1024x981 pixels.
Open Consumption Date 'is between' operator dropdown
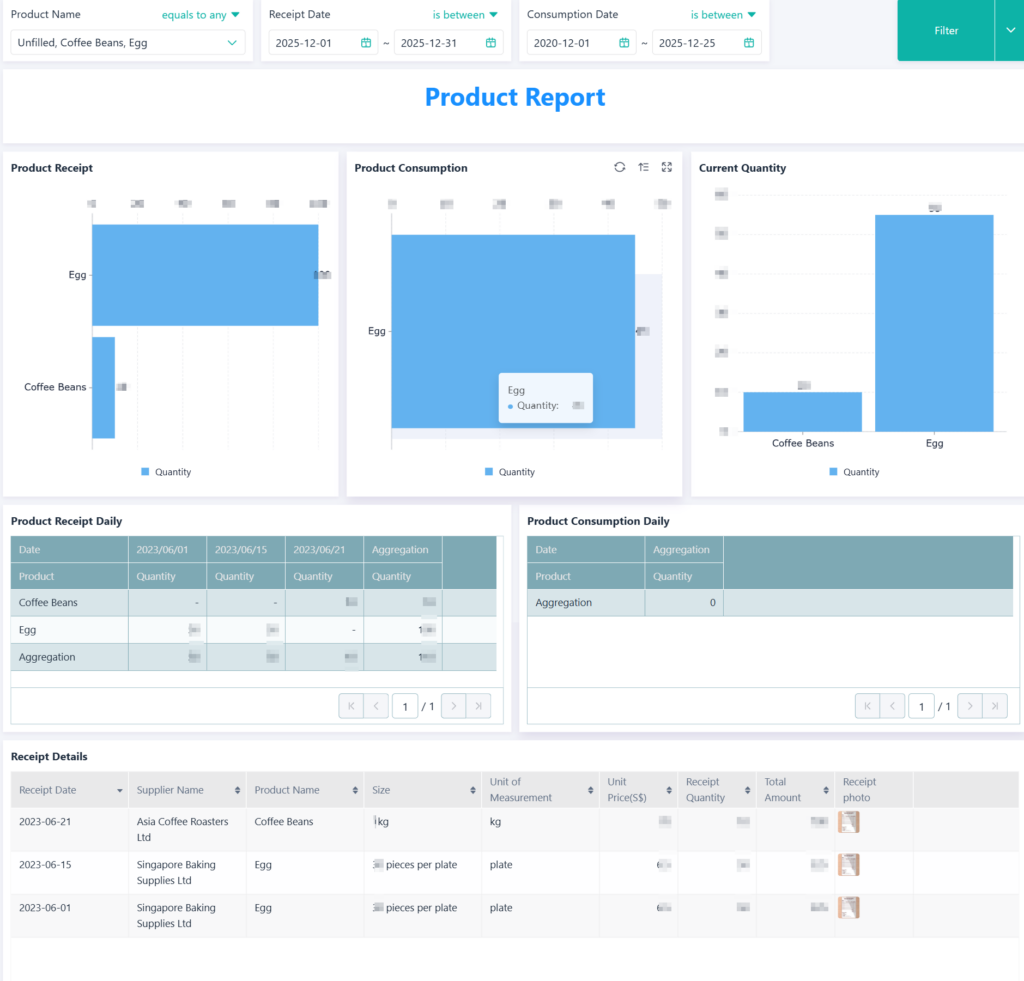(723, 15)
